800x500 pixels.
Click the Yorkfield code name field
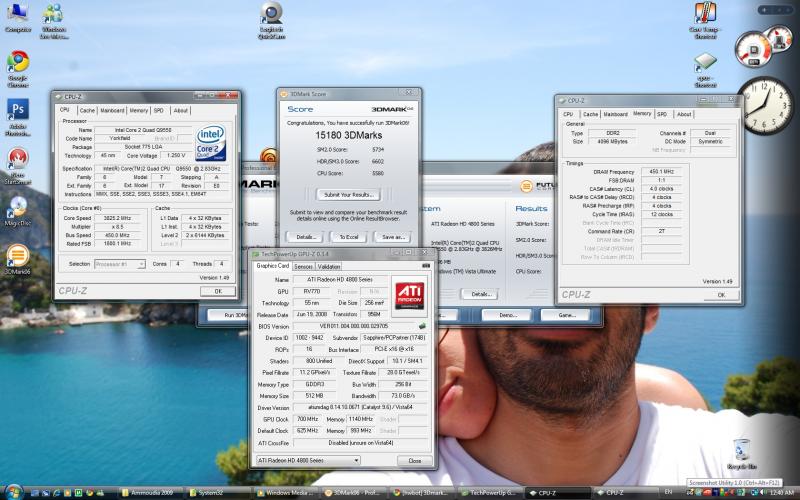click(119, 138)
